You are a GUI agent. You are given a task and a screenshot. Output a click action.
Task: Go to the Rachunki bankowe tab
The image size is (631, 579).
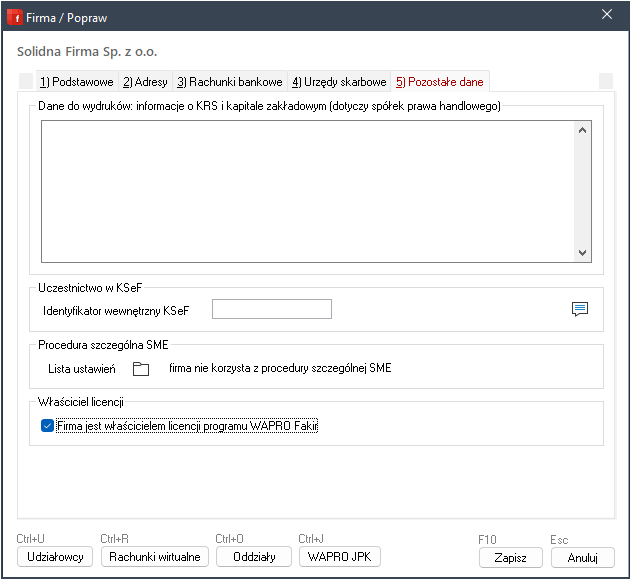coord(229,82)
